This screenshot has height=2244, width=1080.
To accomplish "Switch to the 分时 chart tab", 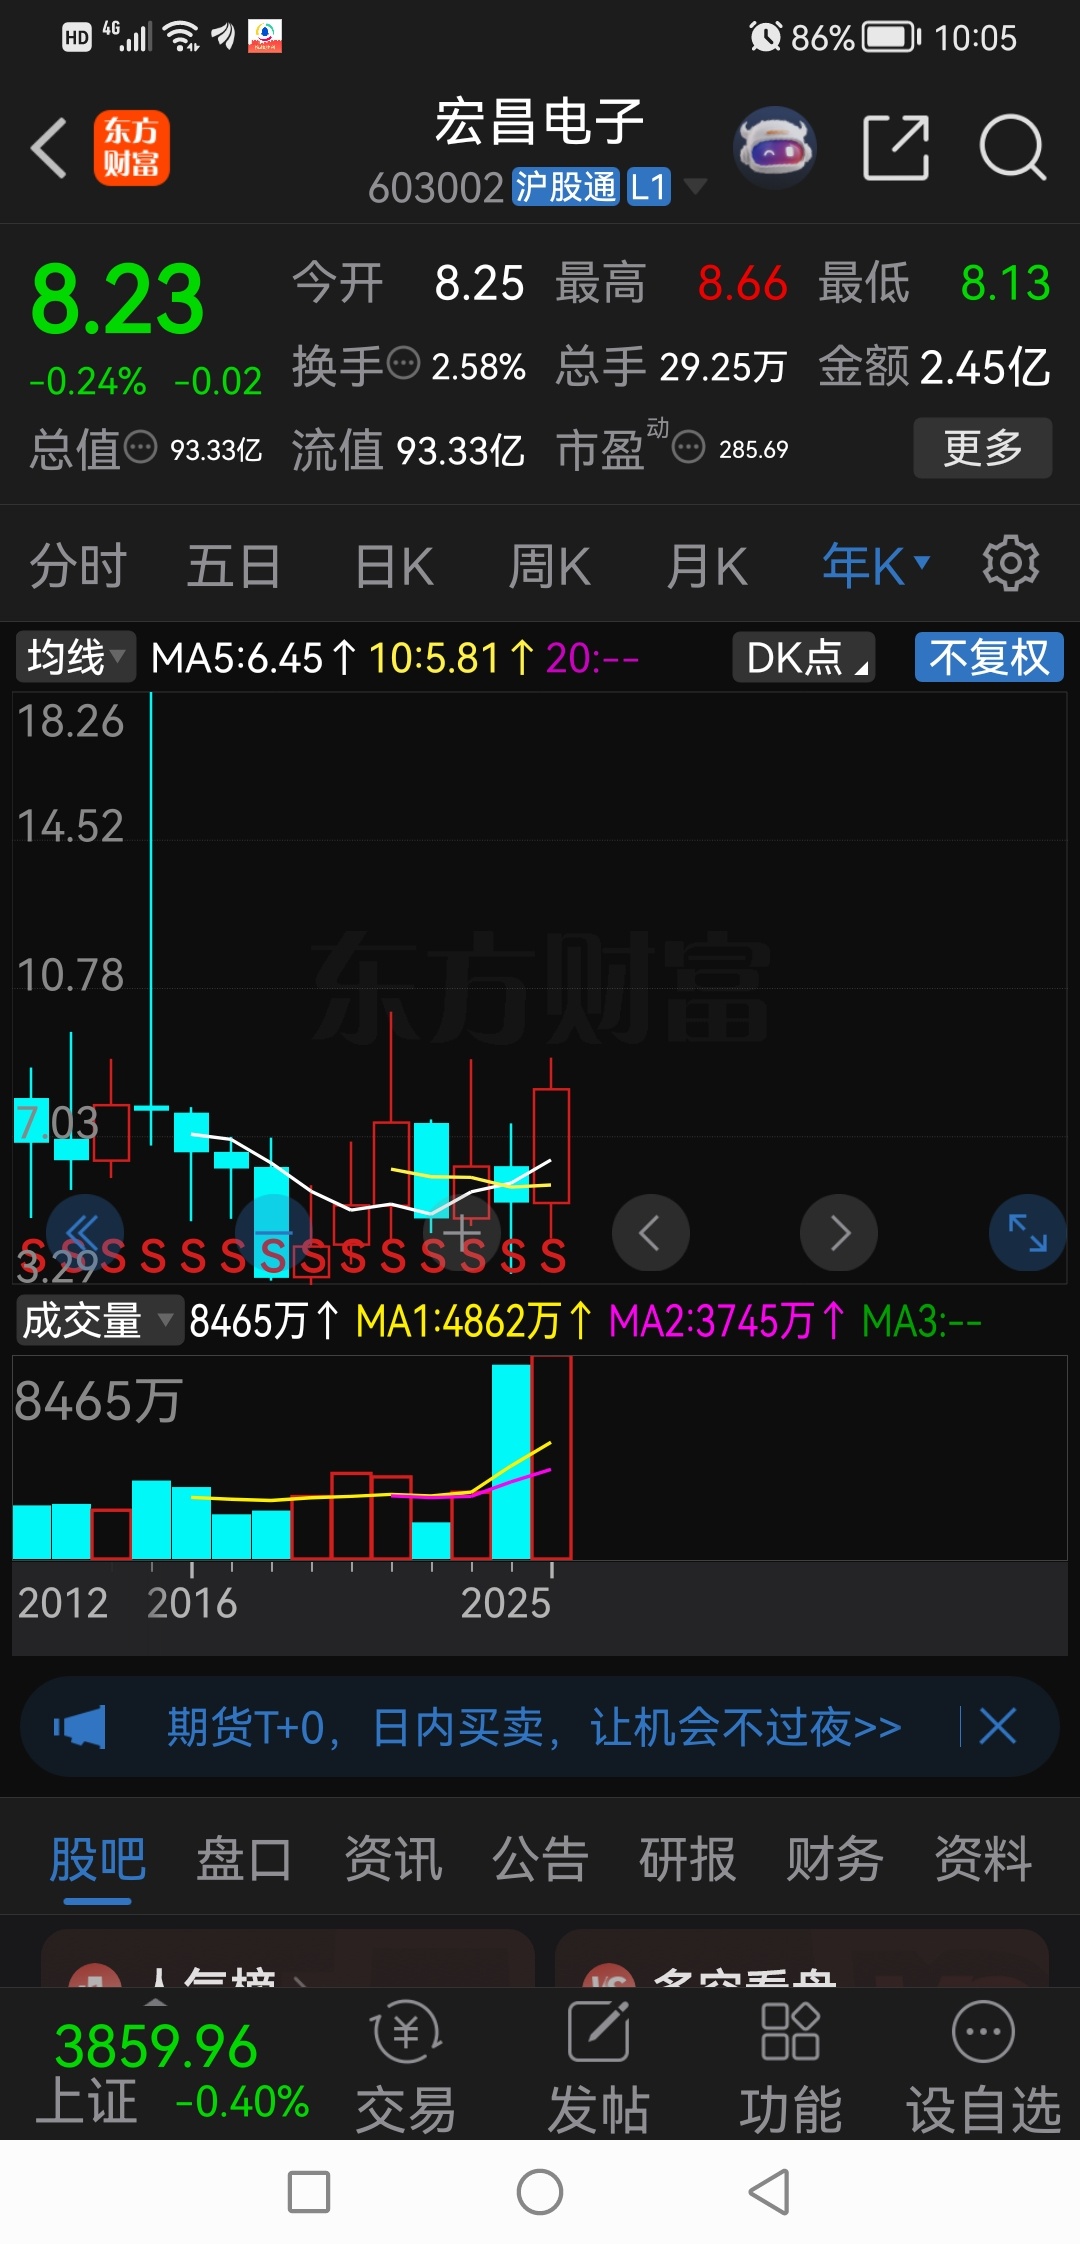I will coord(78,566).
